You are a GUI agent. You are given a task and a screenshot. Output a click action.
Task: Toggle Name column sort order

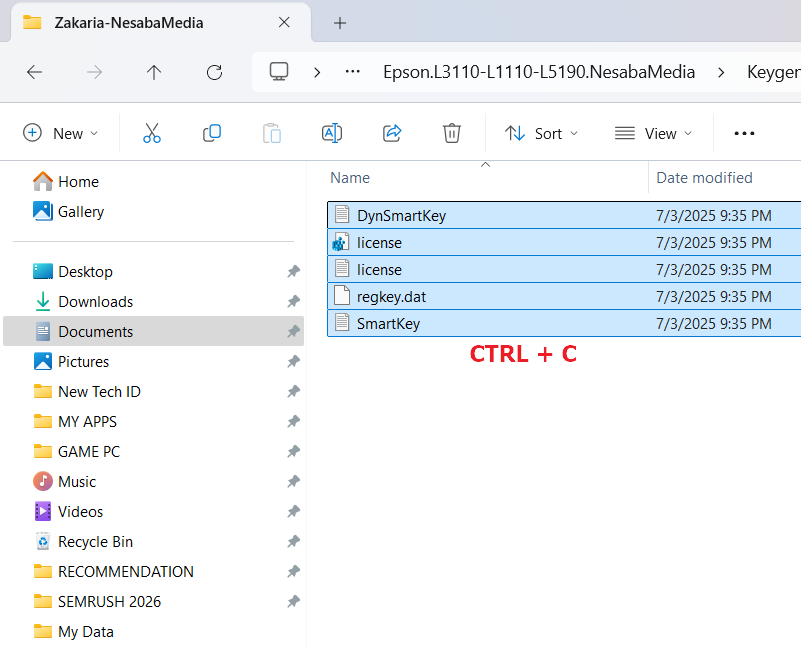click(x=349, y=177)
